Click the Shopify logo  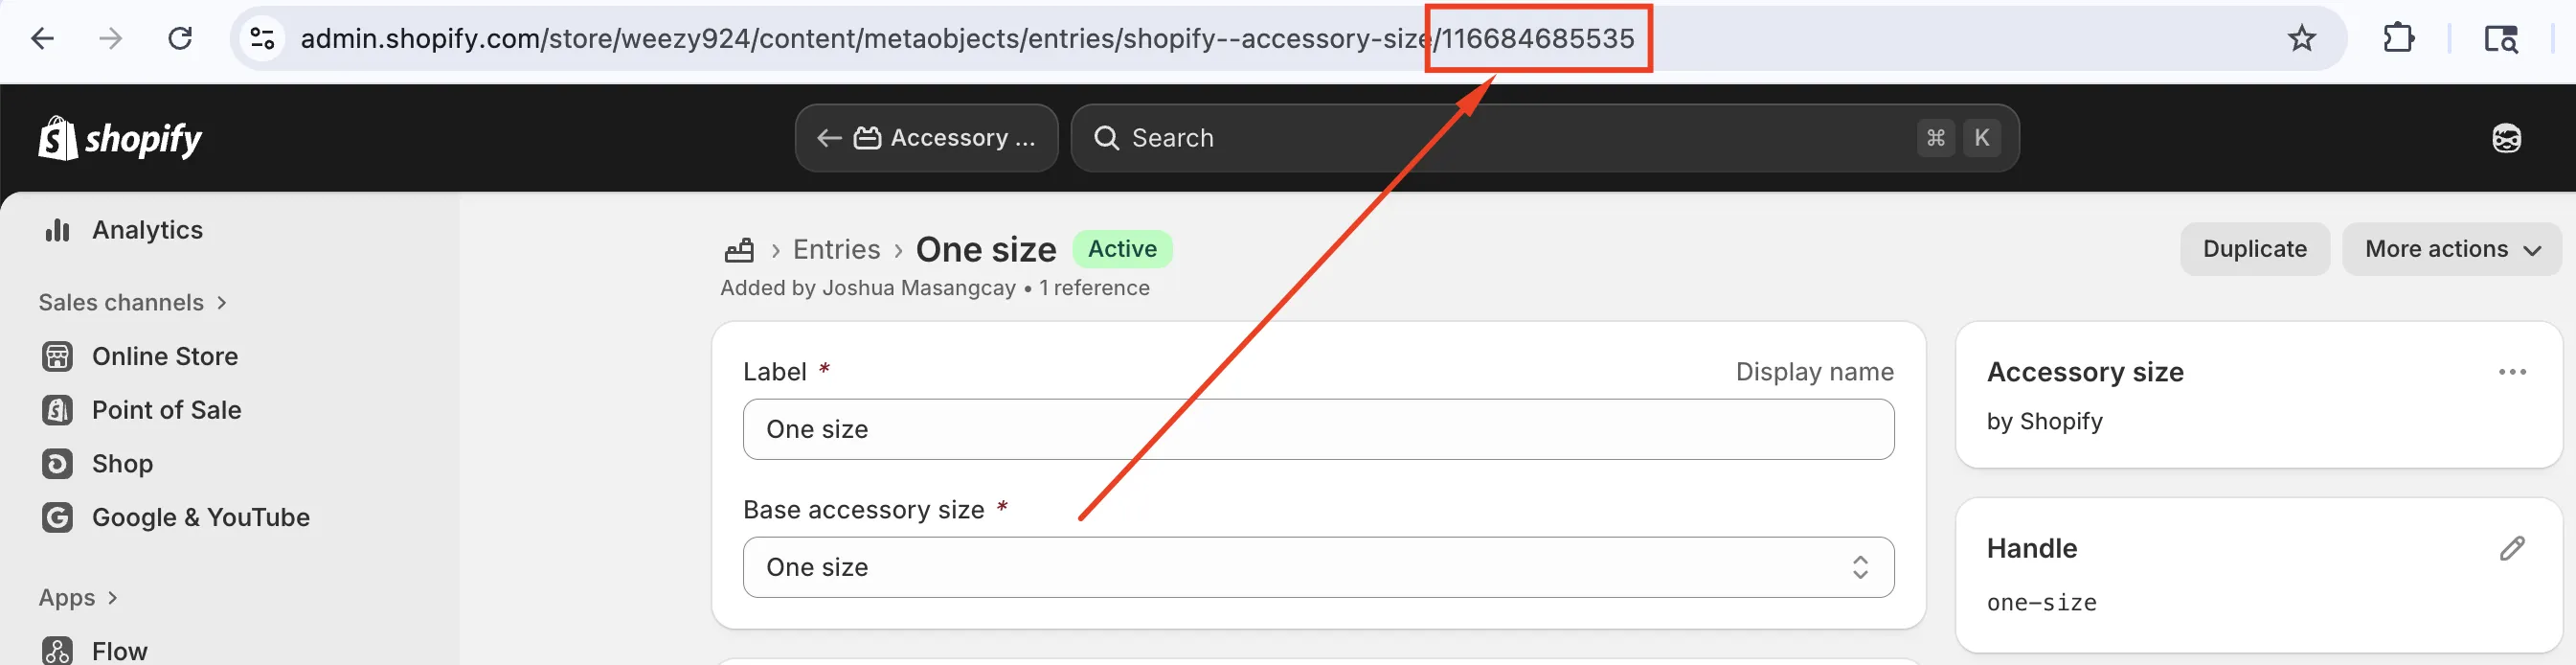tap(120, 138)
